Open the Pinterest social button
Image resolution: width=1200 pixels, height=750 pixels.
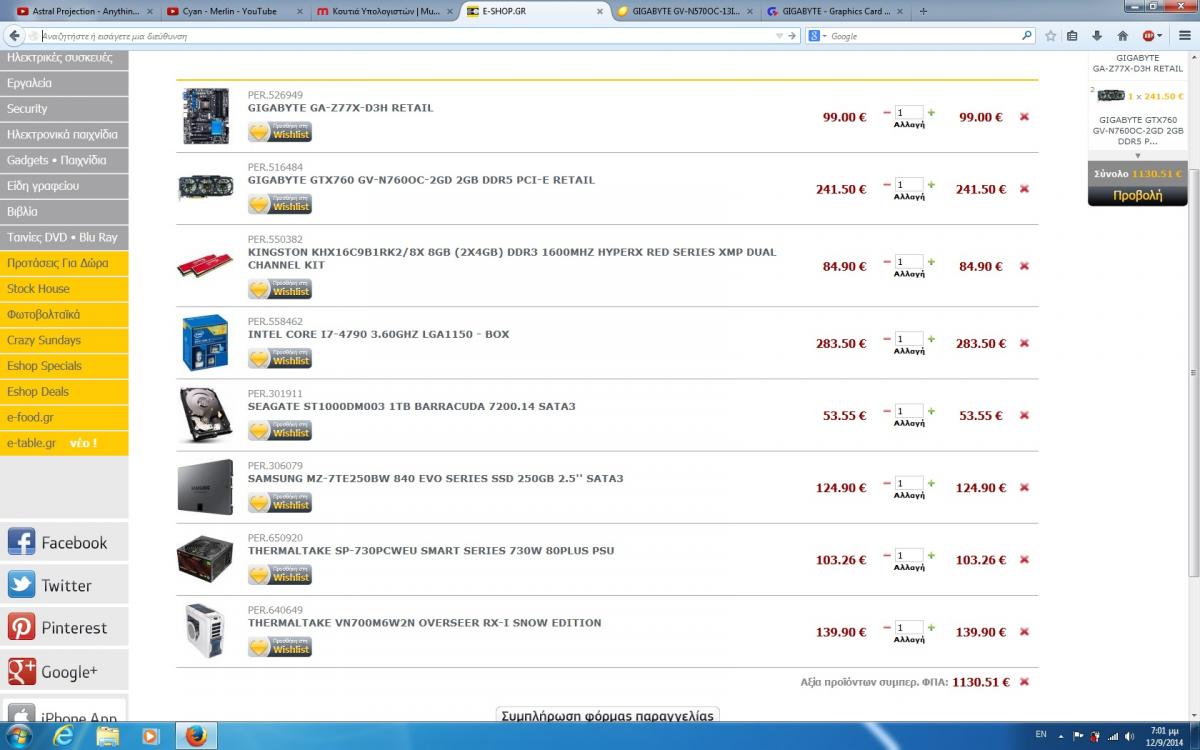coord(64,627)
